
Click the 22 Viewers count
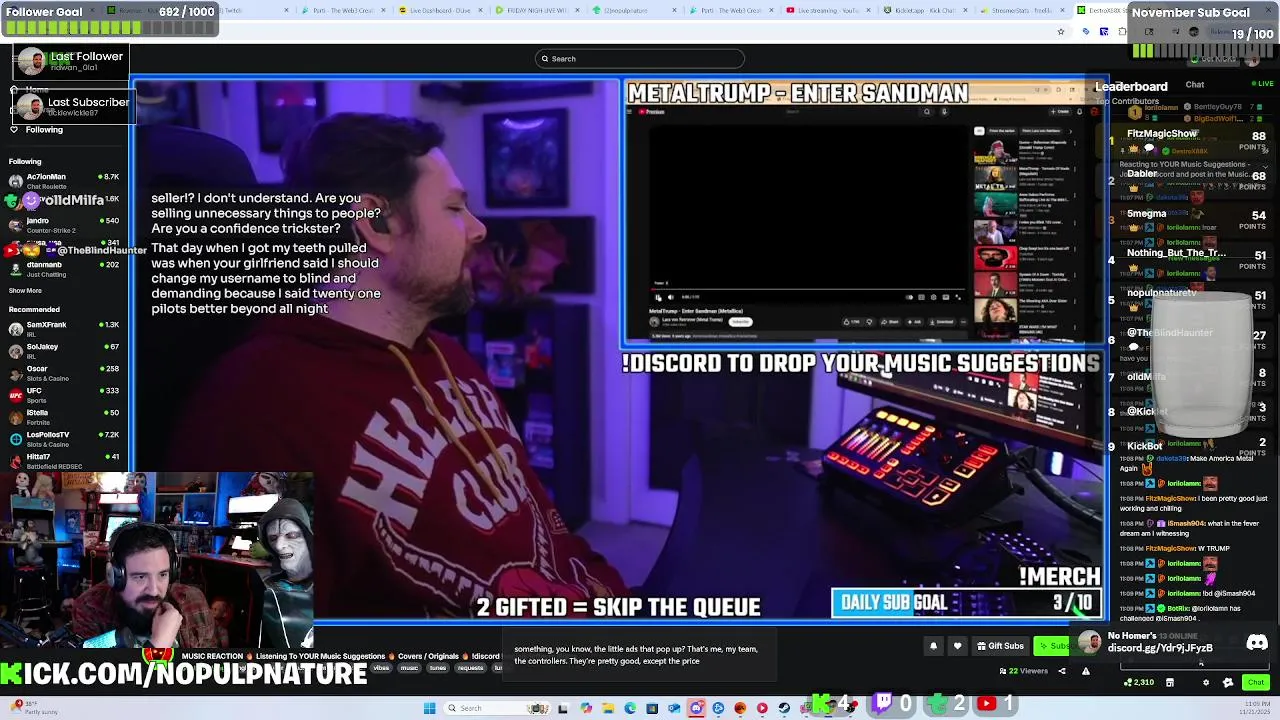point(1025,671)
